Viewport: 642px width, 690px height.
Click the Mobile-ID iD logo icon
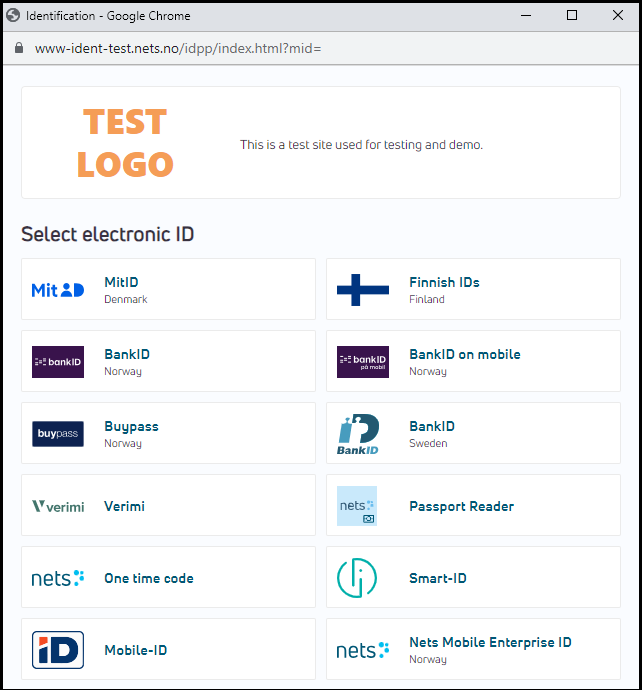coord(58,650)
